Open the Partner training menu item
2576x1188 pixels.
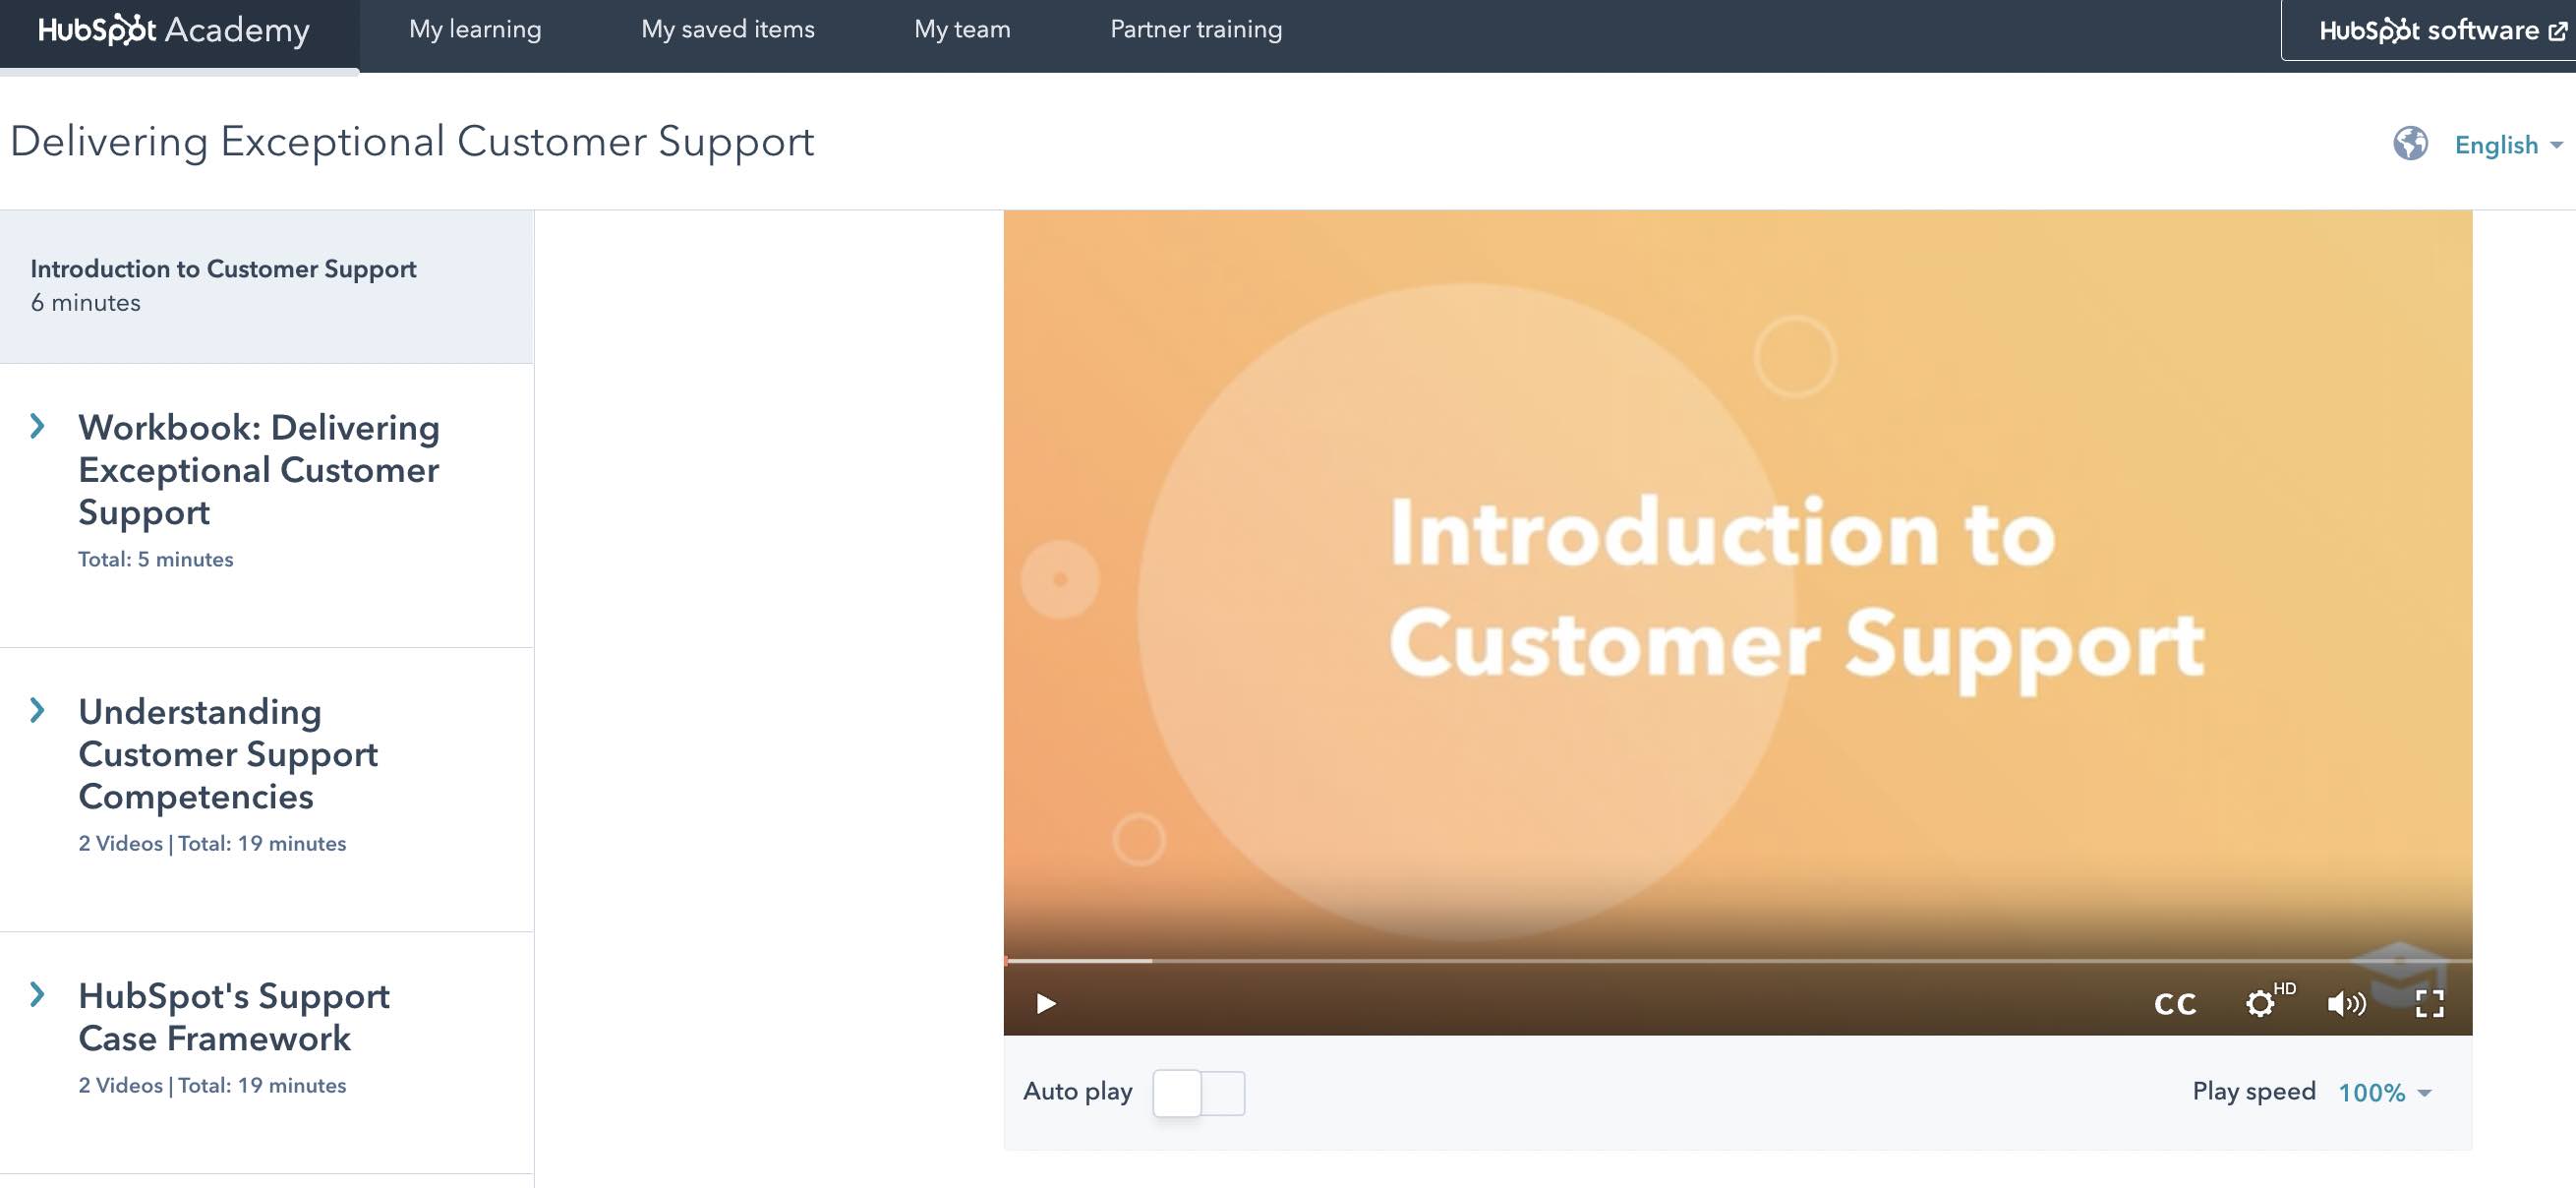pyautogui.click(x=1197, y=29)
